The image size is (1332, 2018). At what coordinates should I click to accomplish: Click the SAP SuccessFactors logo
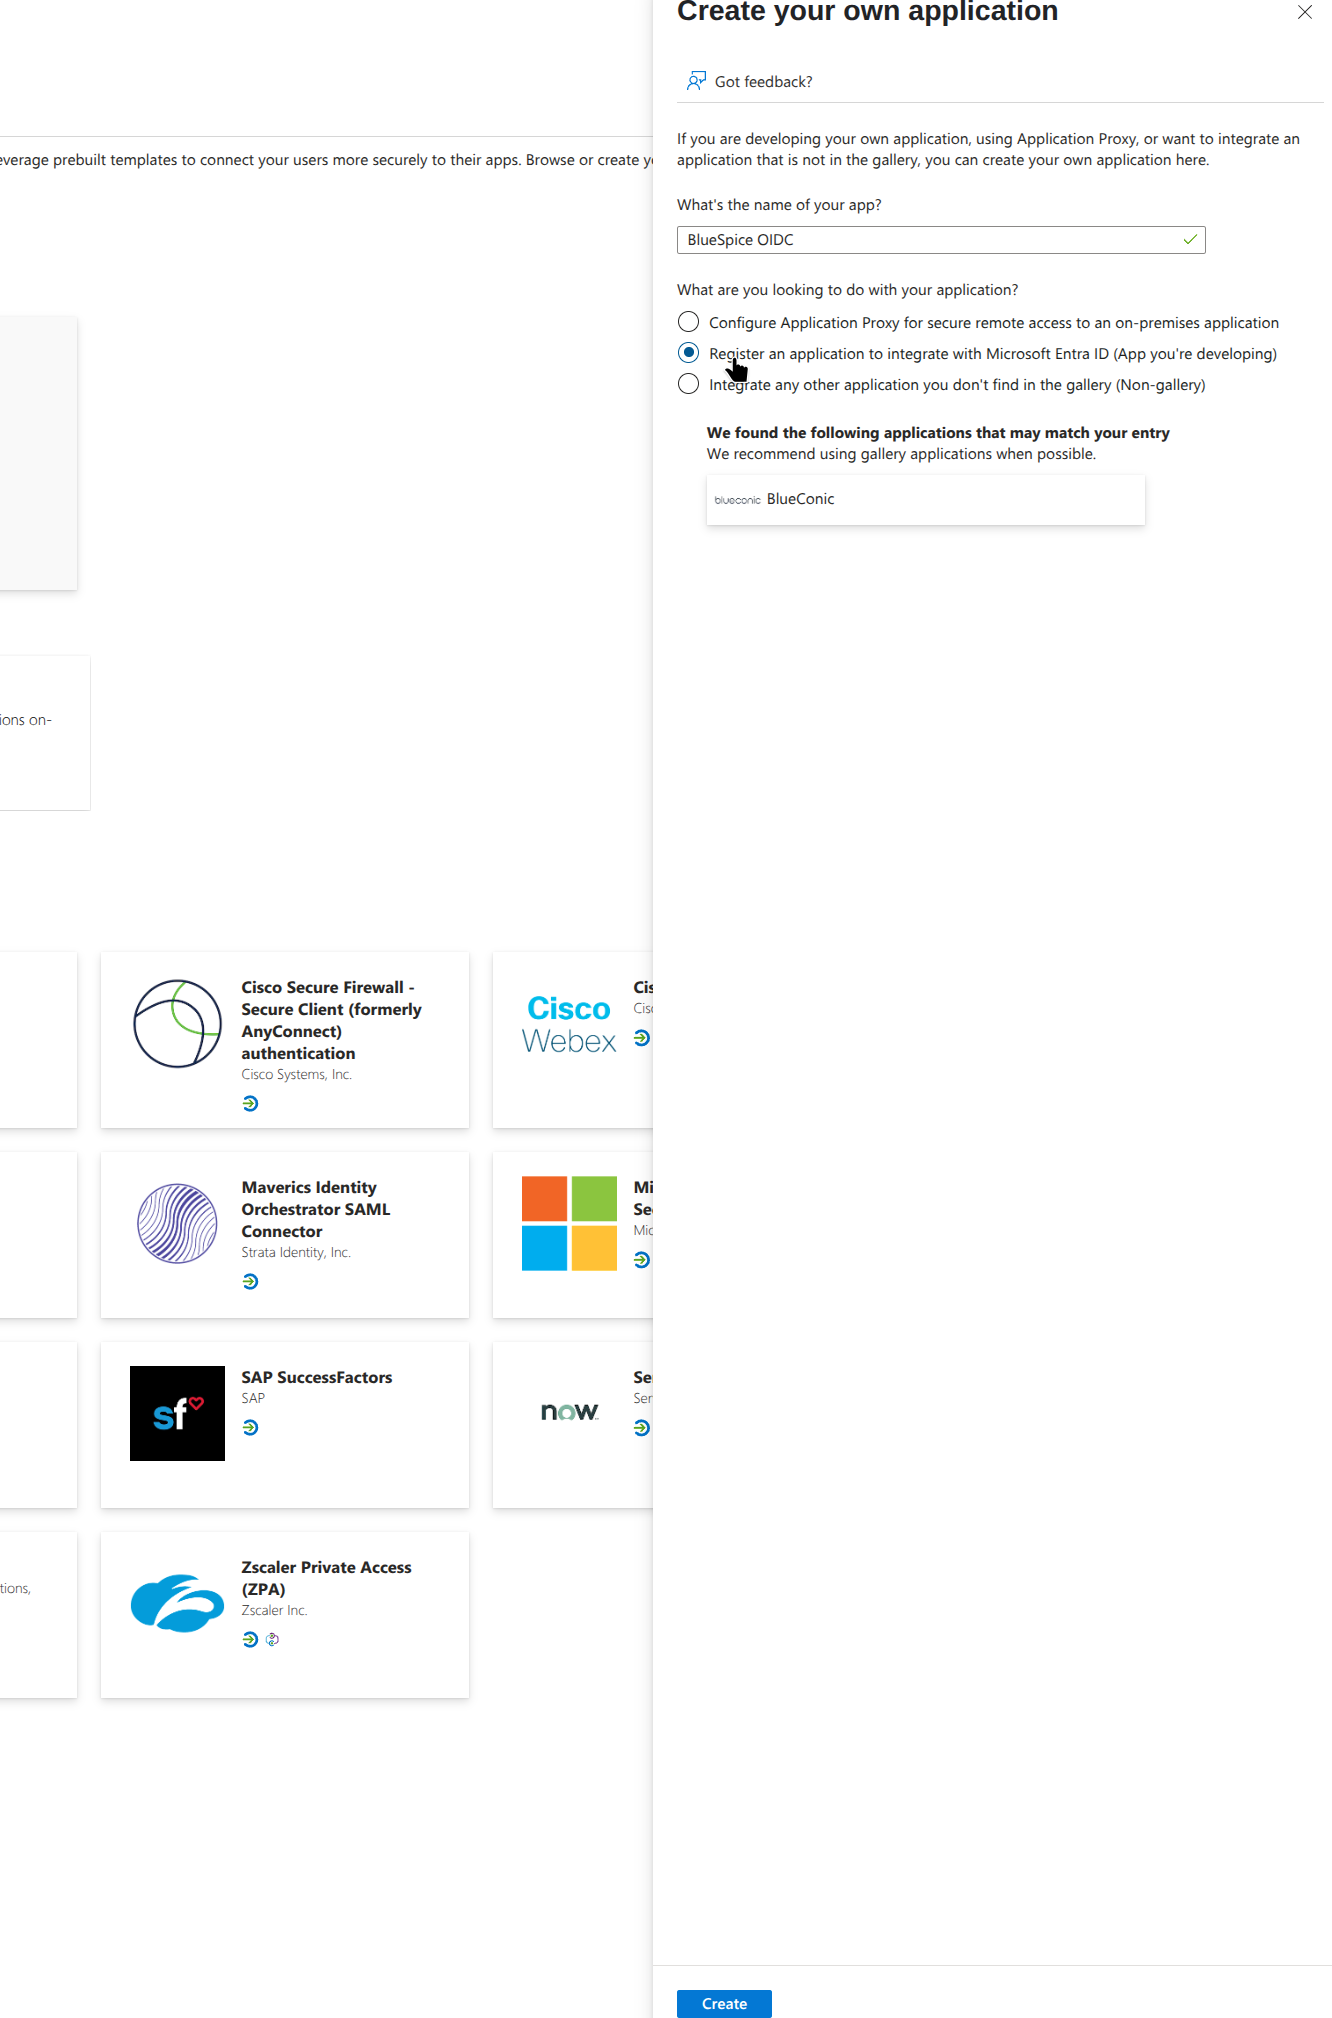point(177,1413)
